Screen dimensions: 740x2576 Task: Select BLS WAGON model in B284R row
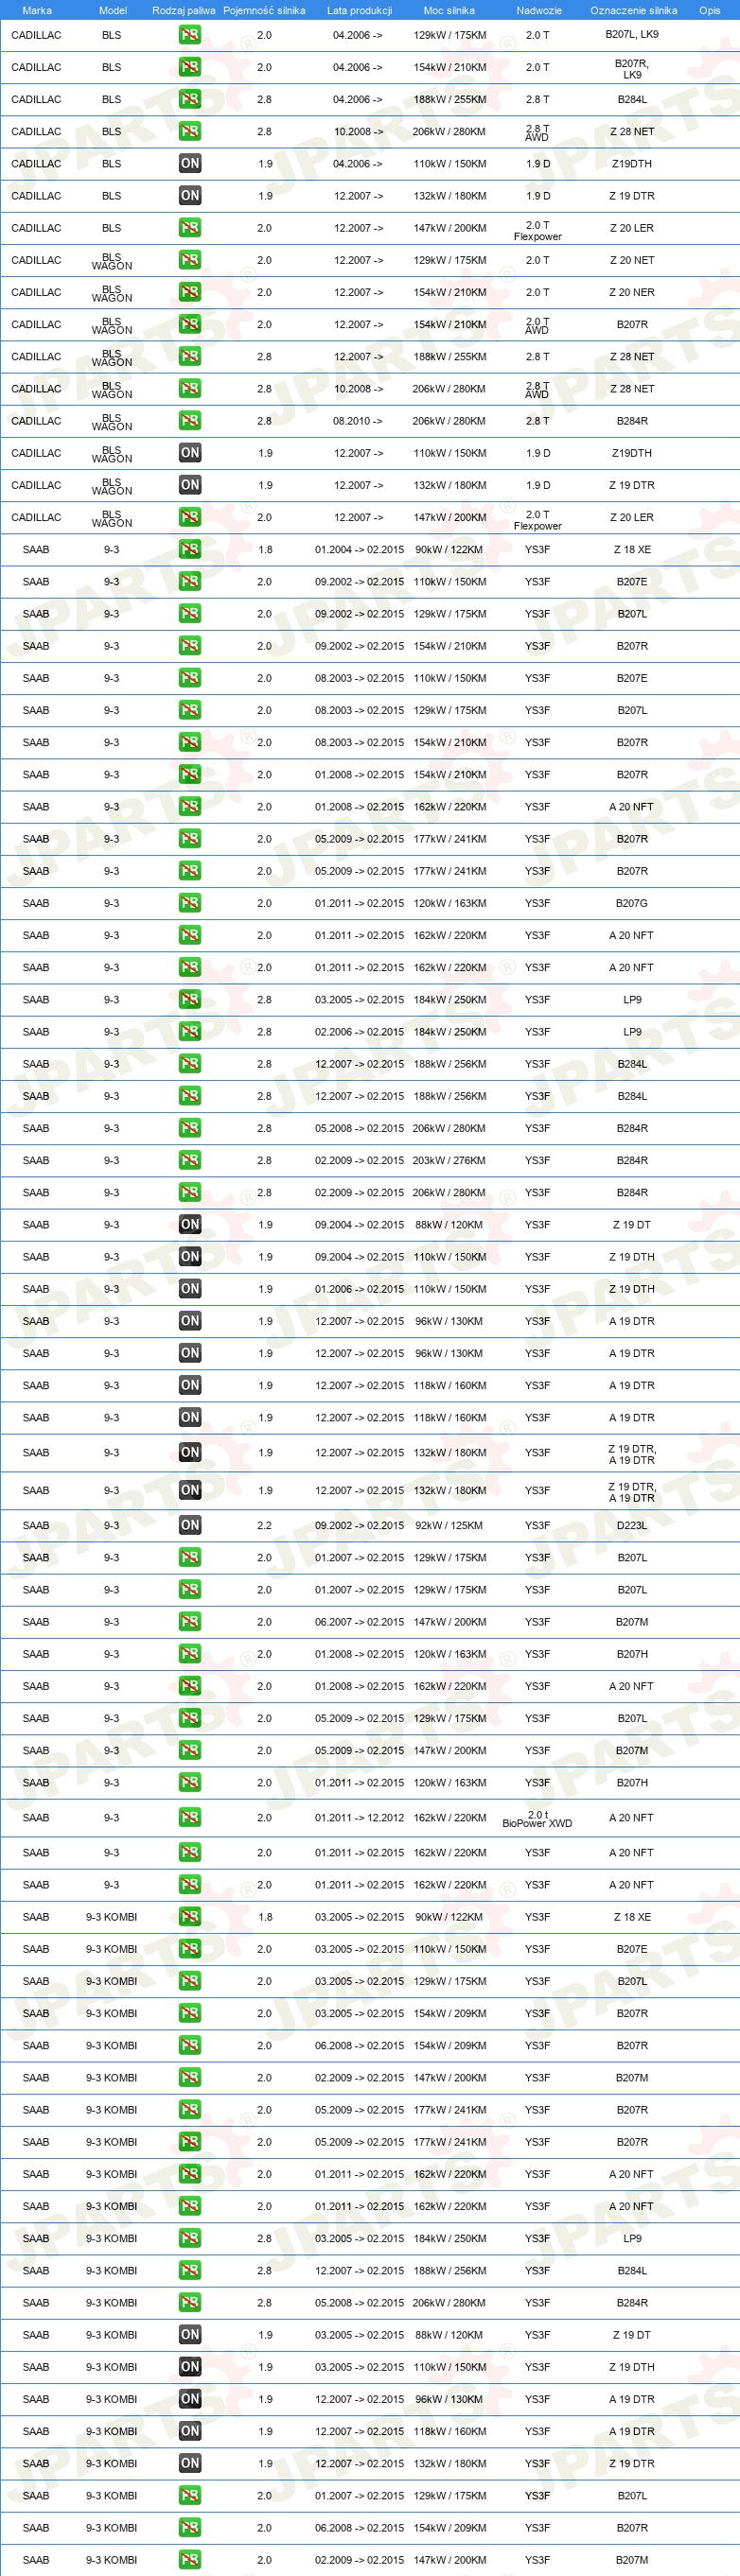tap(112, 423)
